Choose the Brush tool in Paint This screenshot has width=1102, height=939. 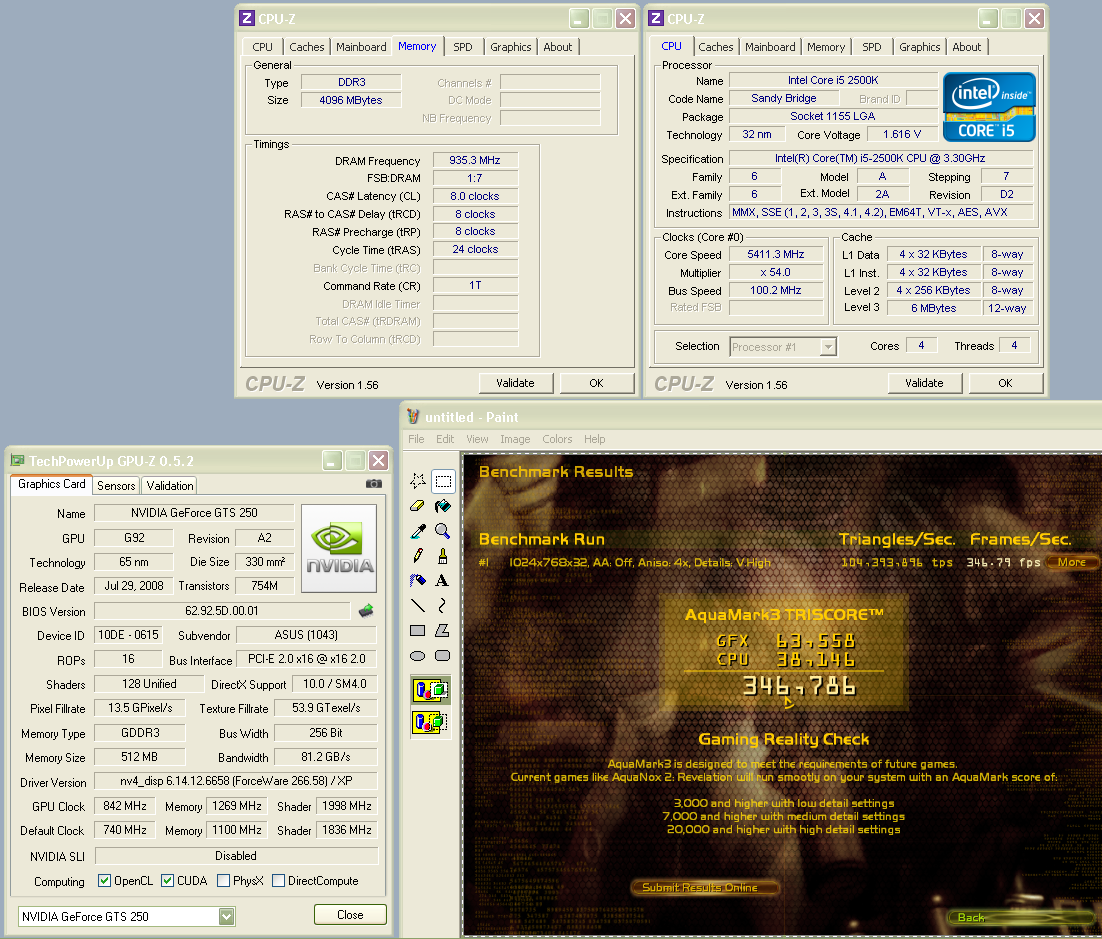tap(443, 556)
